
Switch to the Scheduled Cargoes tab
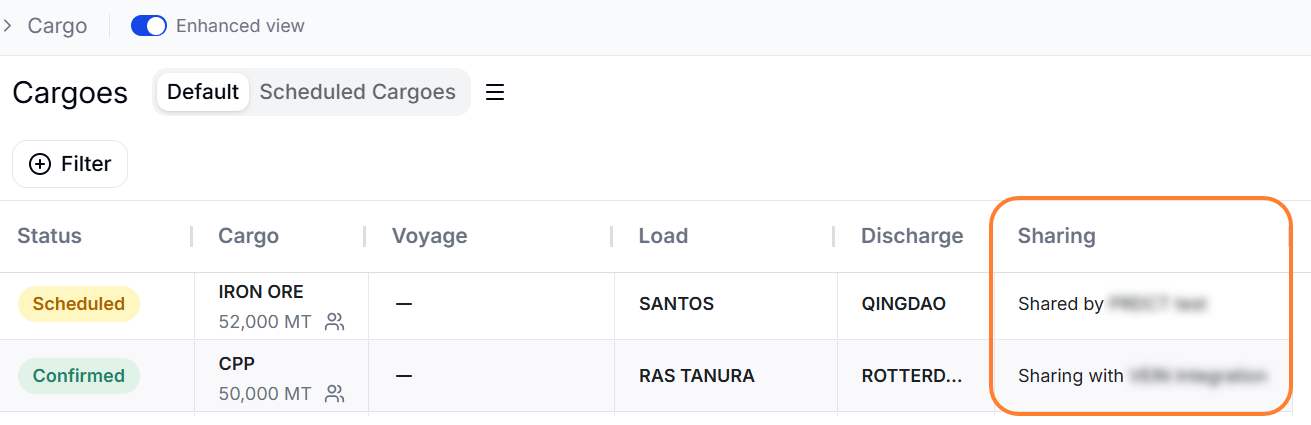tap(358, 92)
